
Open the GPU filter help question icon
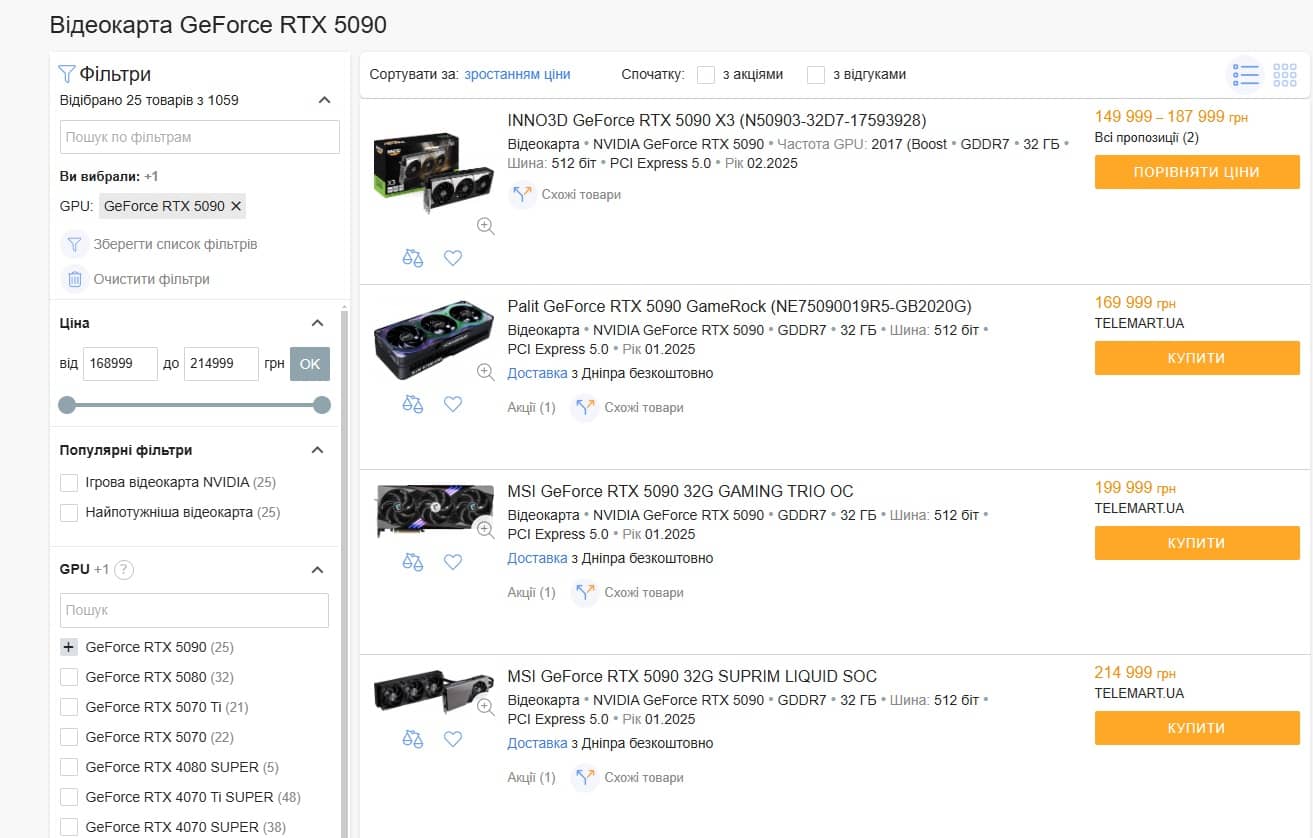pos(124,570)
